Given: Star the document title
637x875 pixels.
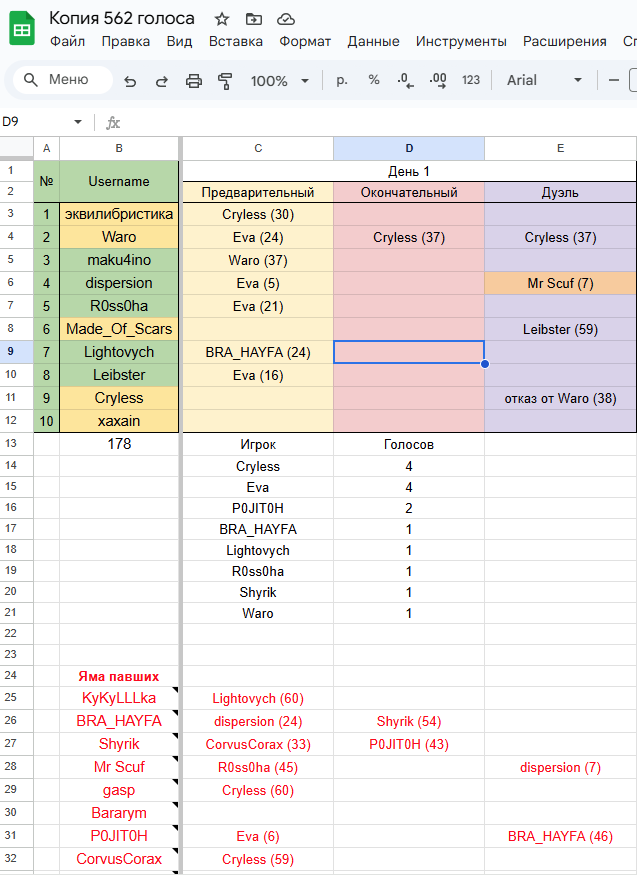Looking at the screenshot, I should [x=222, y=19].
